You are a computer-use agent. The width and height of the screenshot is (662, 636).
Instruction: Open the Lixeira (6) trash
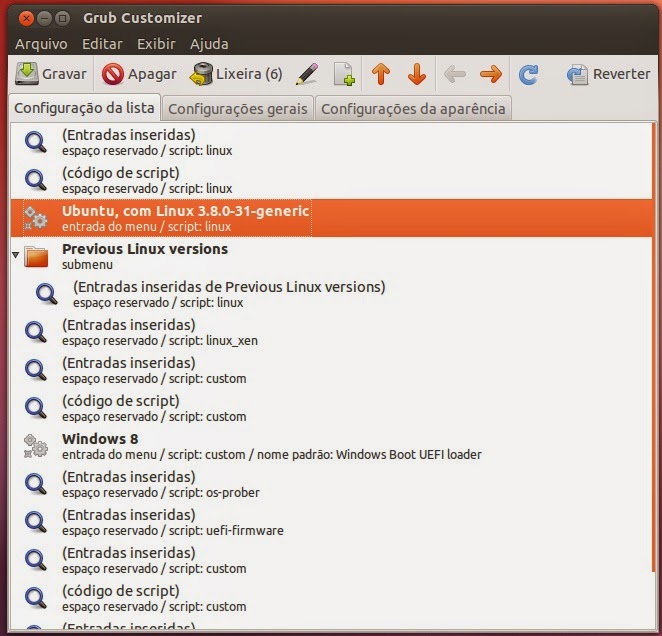(236, 74)
